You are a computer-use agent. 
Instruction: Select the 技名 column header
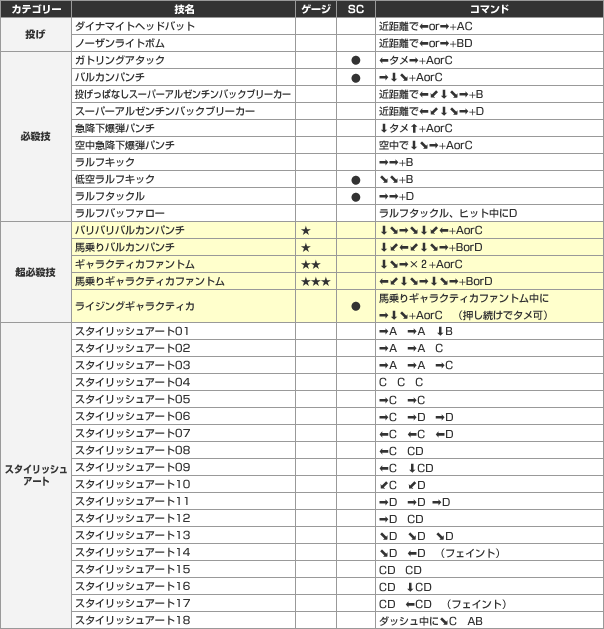[184, 9]
